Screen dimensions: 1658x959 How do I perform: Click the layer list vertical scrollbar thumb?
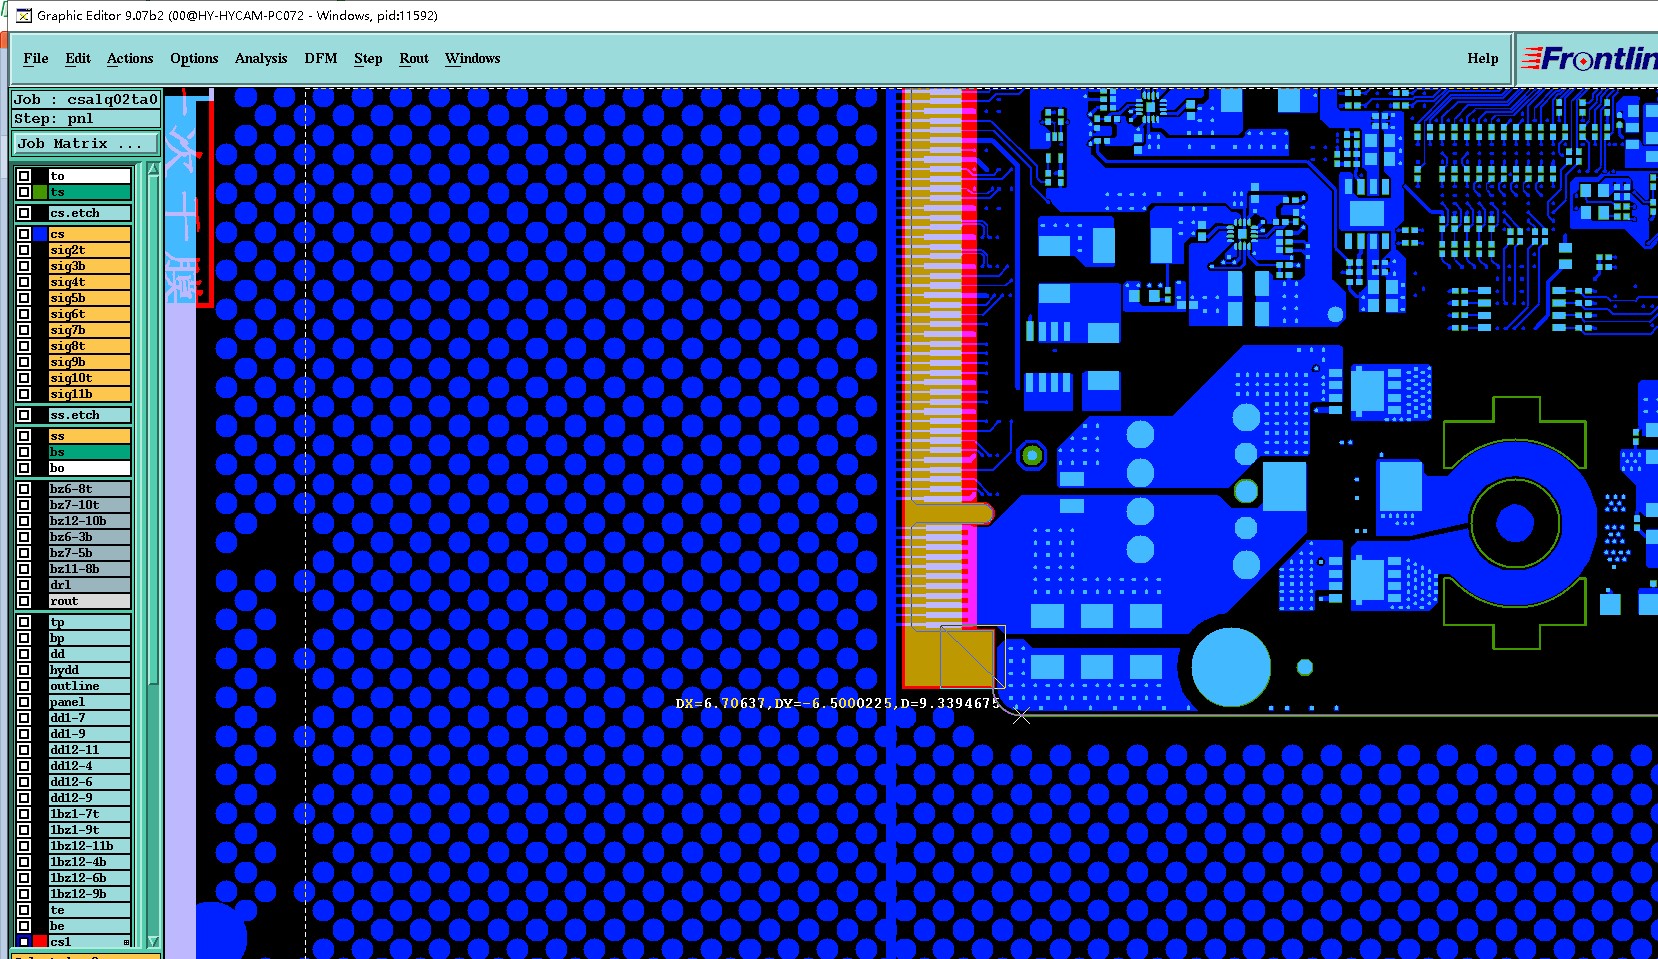coord(153,430)
